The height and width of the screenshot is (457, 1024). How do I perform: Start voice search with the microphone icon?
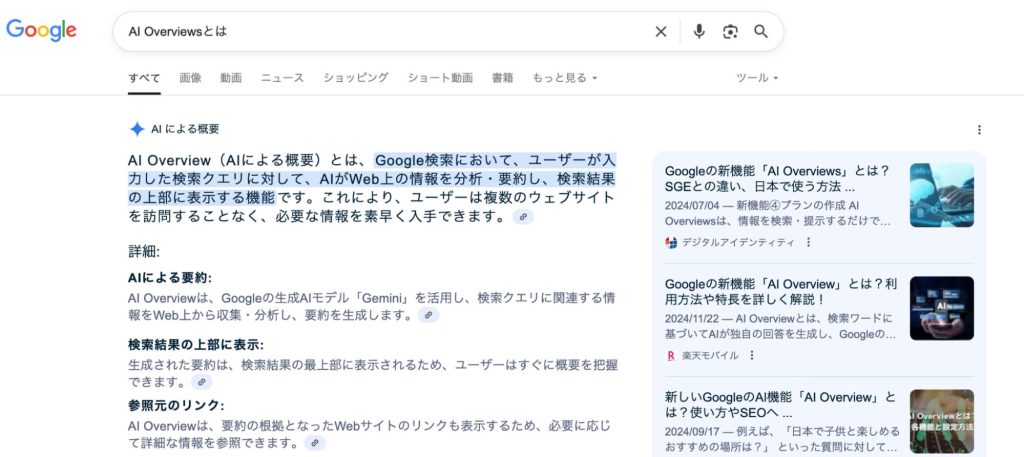click(x=699, y=31)
